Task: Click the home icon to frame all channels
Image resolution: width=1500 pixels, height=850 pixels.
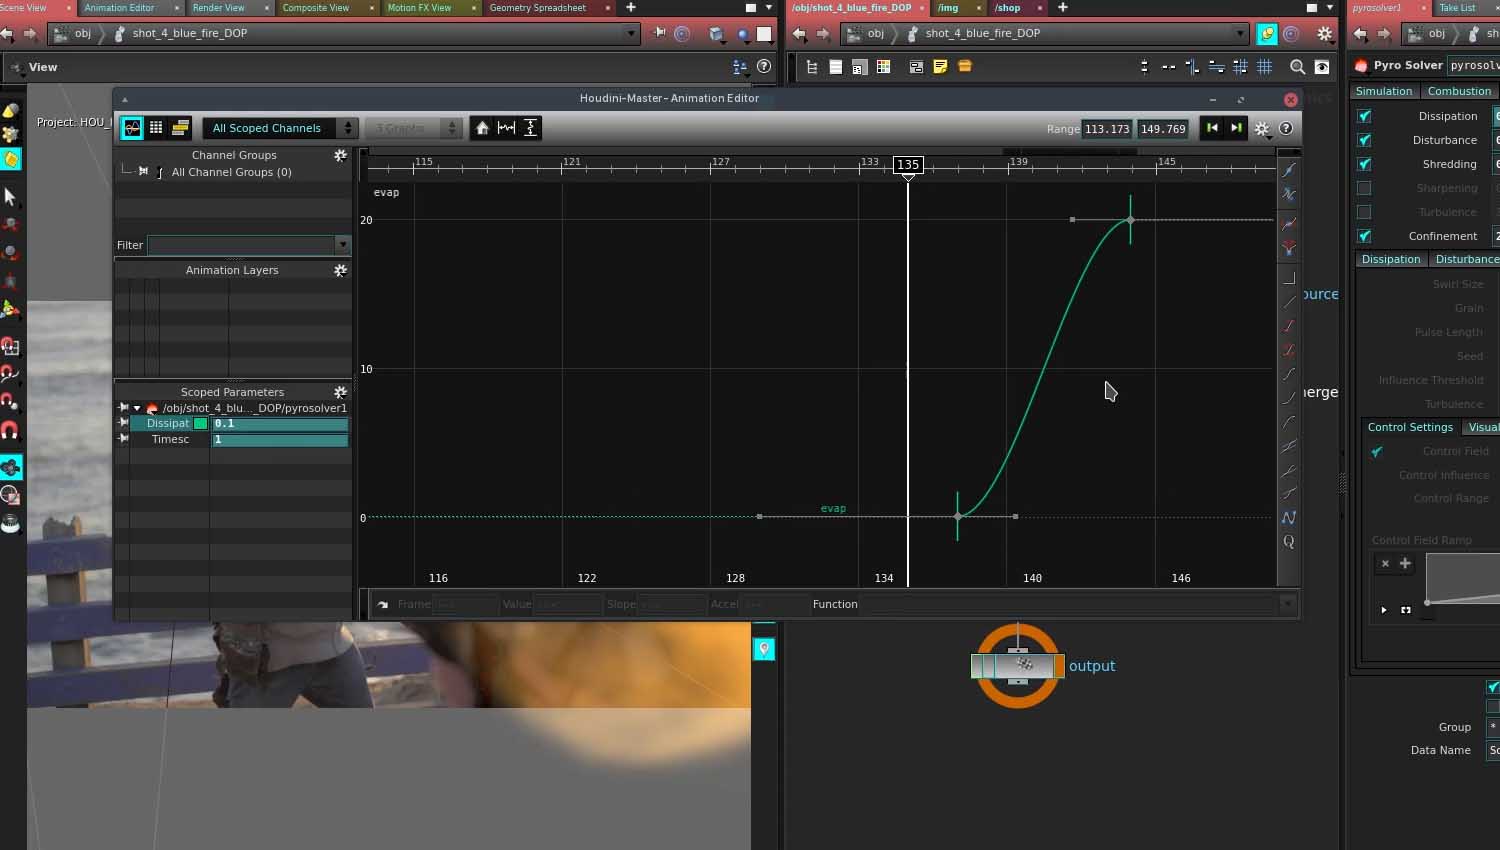Action: 482,128
